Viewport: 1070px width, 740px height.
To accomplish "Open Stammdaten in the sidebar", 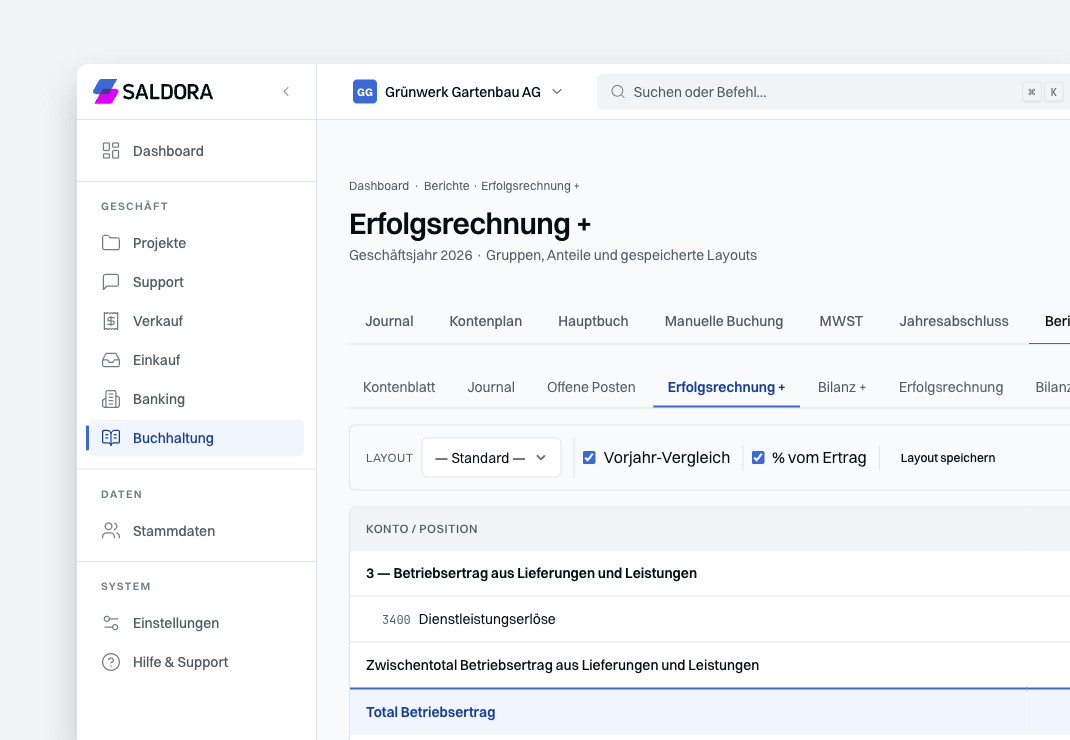I will click(197, 530).
